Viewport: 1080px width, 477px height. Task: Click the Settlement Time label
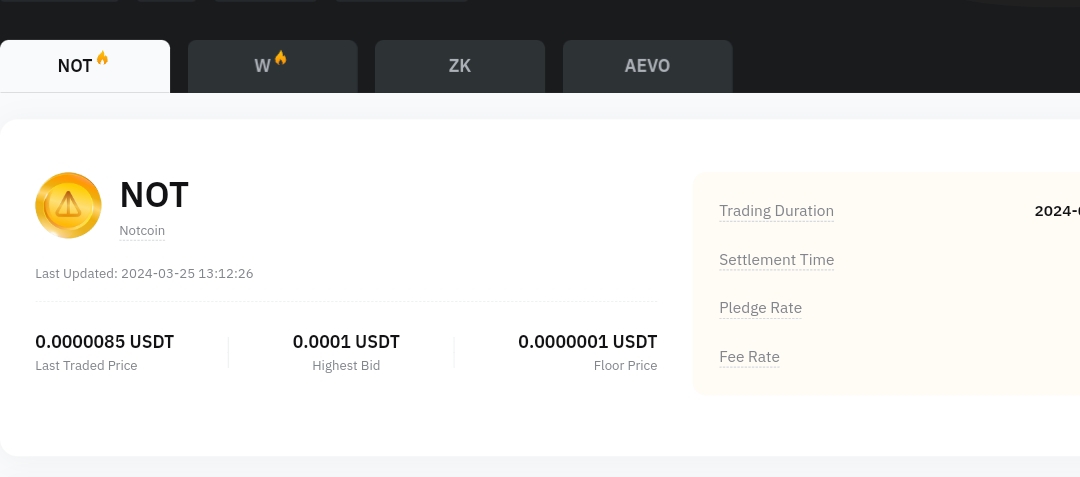(x=776, y=259)
